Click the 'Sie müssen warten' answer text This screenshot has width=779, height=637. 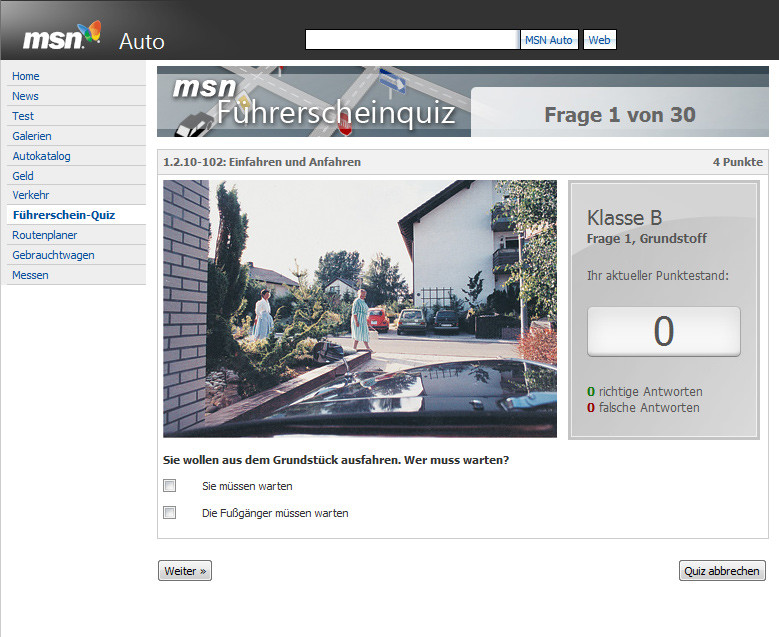247,486
